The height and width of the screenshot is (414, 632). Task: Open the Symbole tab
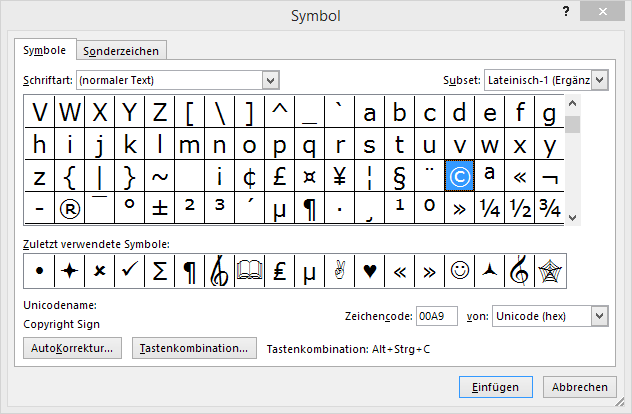tap(45, 50)
